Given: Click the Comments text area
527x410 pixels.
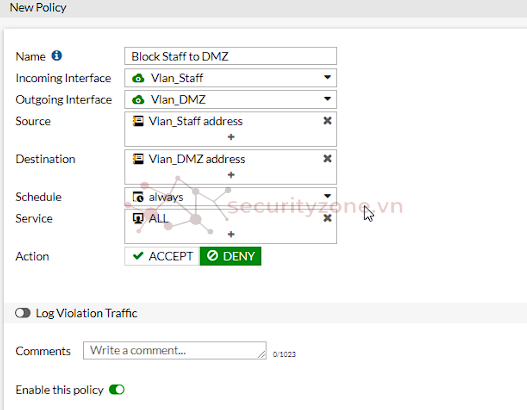Looking at the screenshot, I should pyautogui.click(x=175, y=351).
